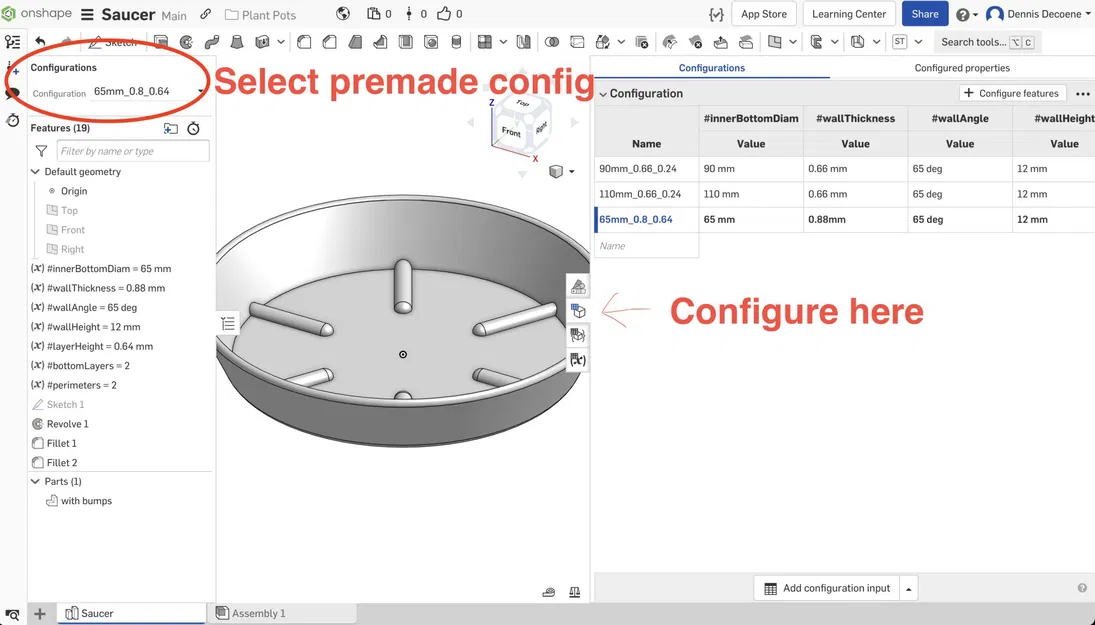Toggle the configuration variables panel icon
The image size is (1095, 625).
click(x=578, y=358)
